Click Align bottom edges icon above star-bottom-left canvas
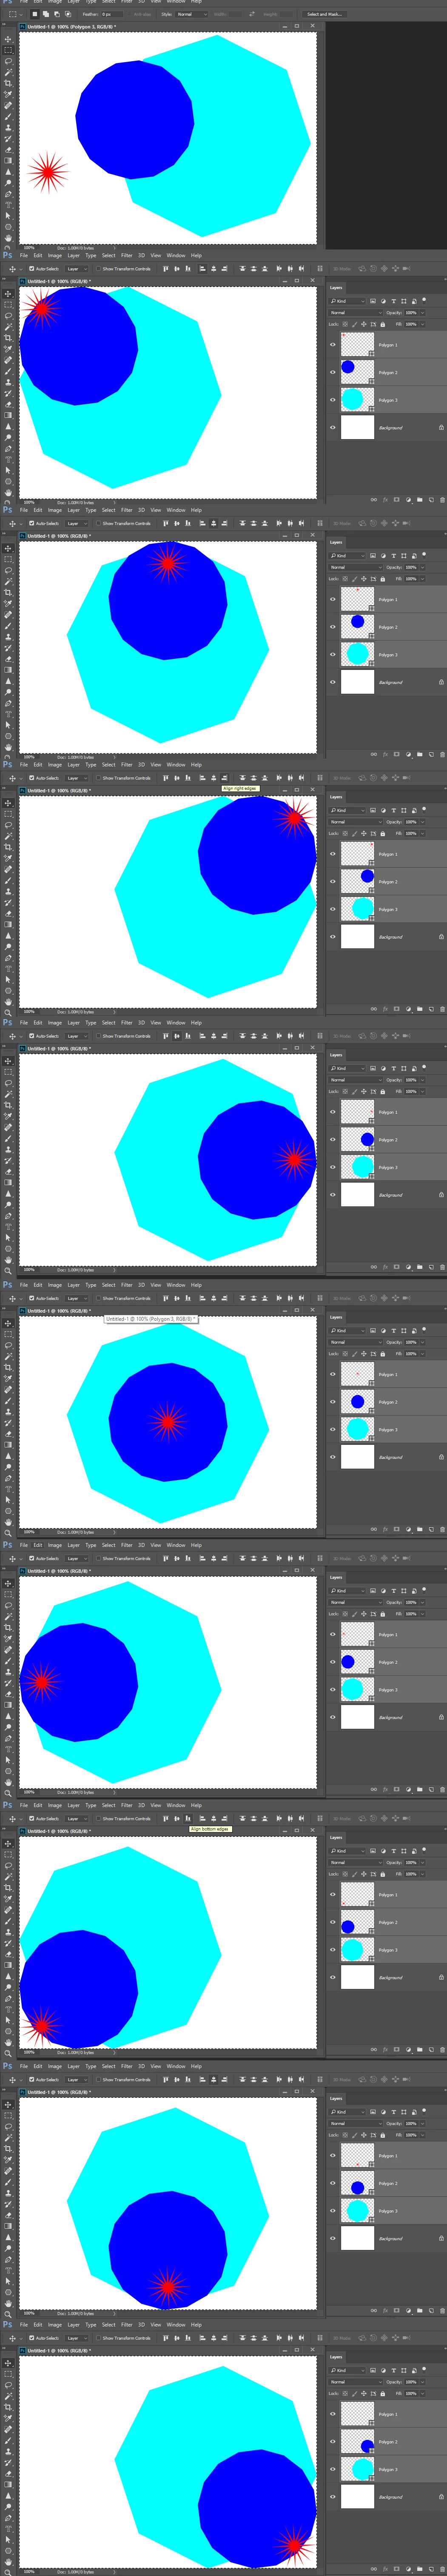Viewport: 447px width, 2576px height. (188, 1819)
